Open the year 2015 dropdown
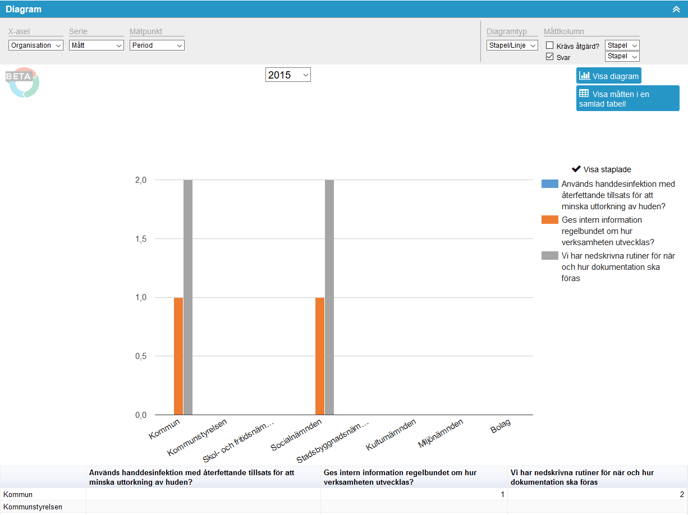Screen dimensions: 688x515 [288, 75]
